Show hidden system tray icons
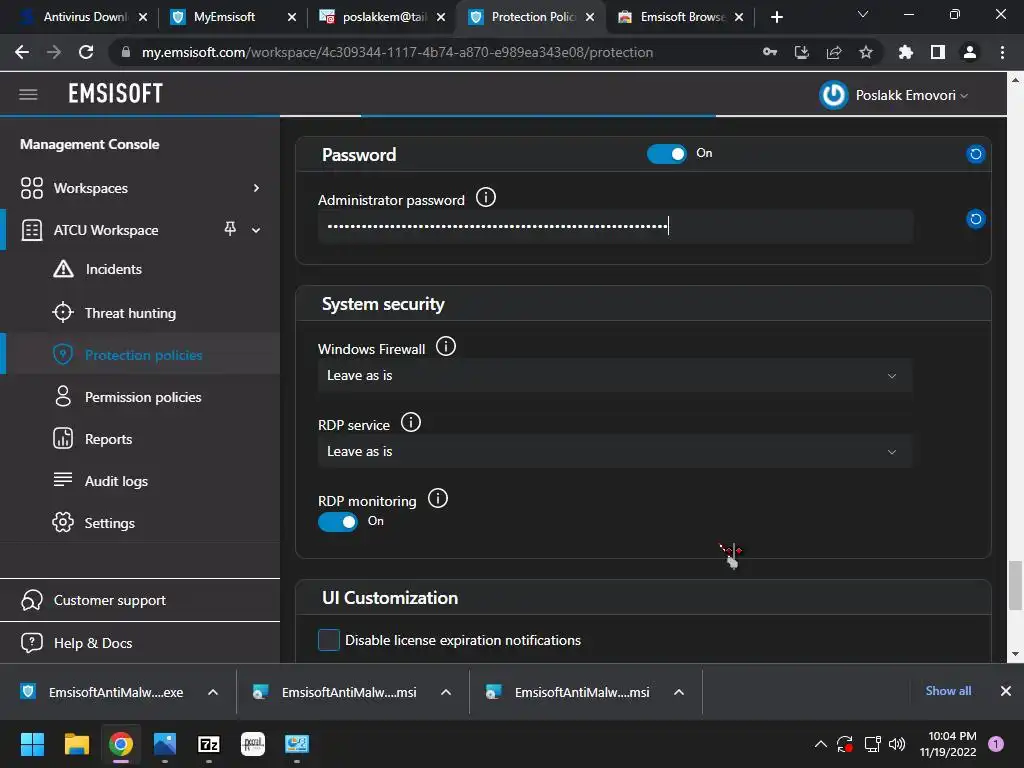Viewport: 1024px width, 768px height. coord(820,744)
